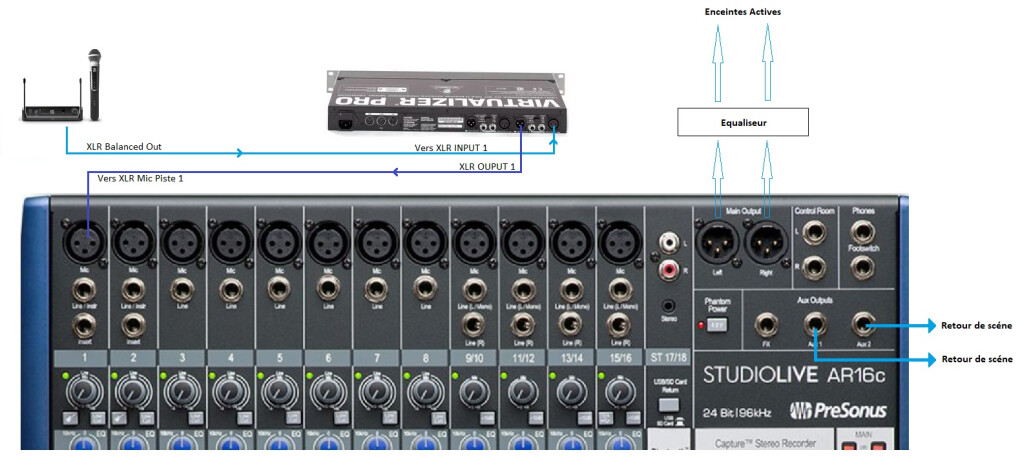Click the XLR OUPUT 1 label
Image resolution: width=1020 pixels, height=461 pixels.
tap(487, 166)
